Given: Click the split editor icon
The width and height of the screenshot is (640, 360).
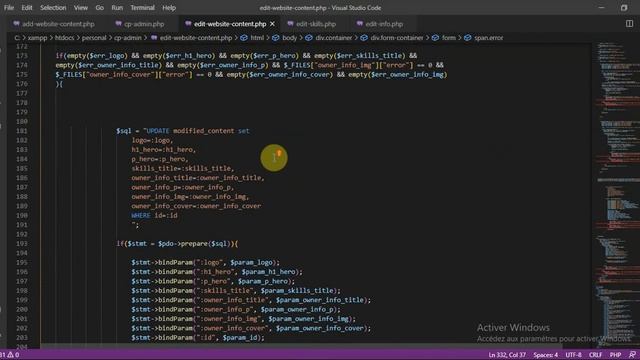Looking at the screenshot, I should pyautogui.click(x=629, y=24).
